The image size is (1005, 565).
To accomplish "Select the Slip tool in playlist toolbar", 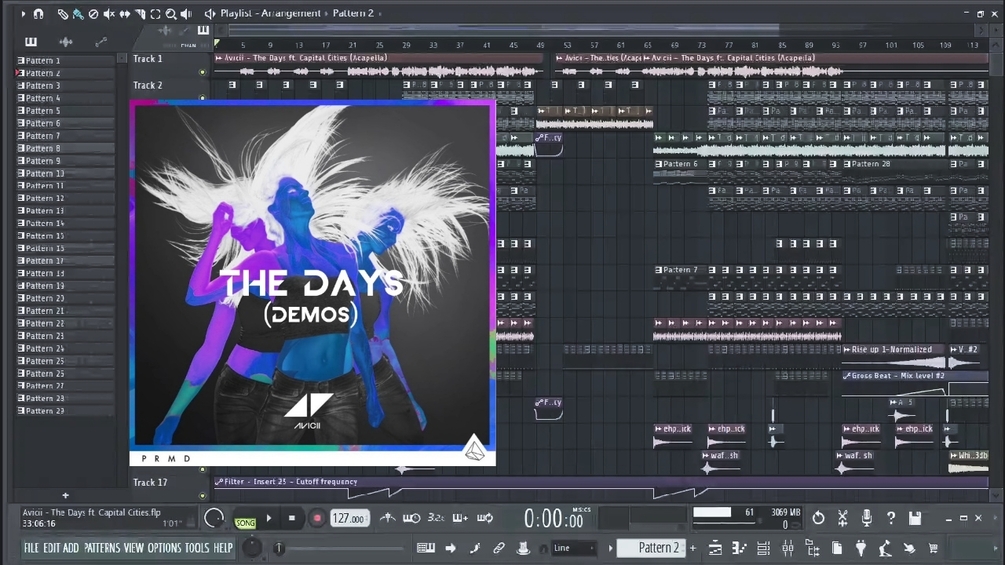I will point(124,13).
